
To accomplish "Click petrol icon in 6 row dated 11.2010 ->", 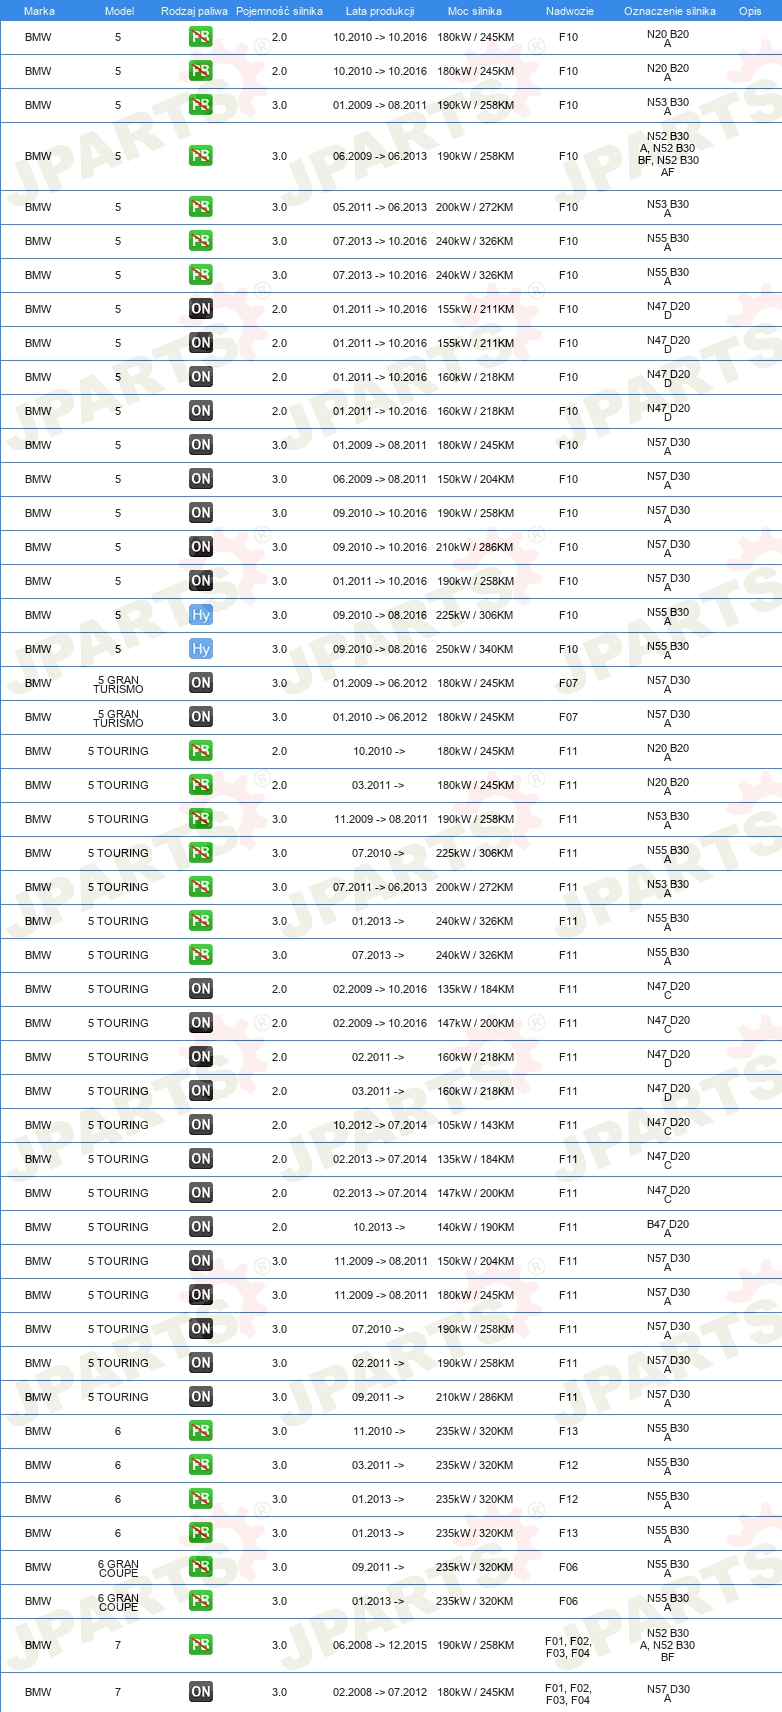I will pyautogui.click(x=201, y=1431).
